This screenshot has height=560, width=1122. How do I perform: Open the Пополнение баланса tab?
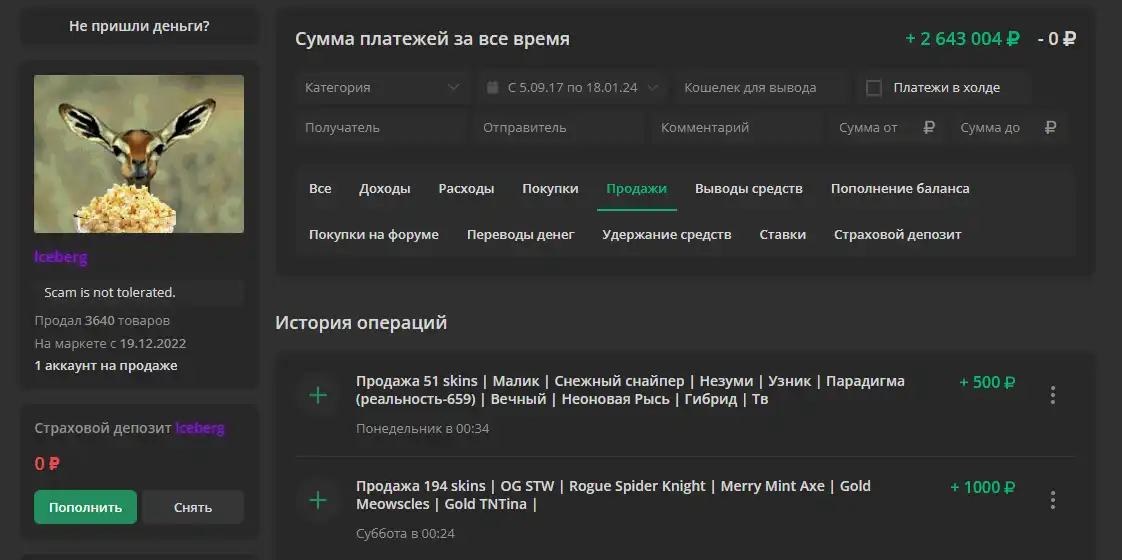click(x=900, y=189)
